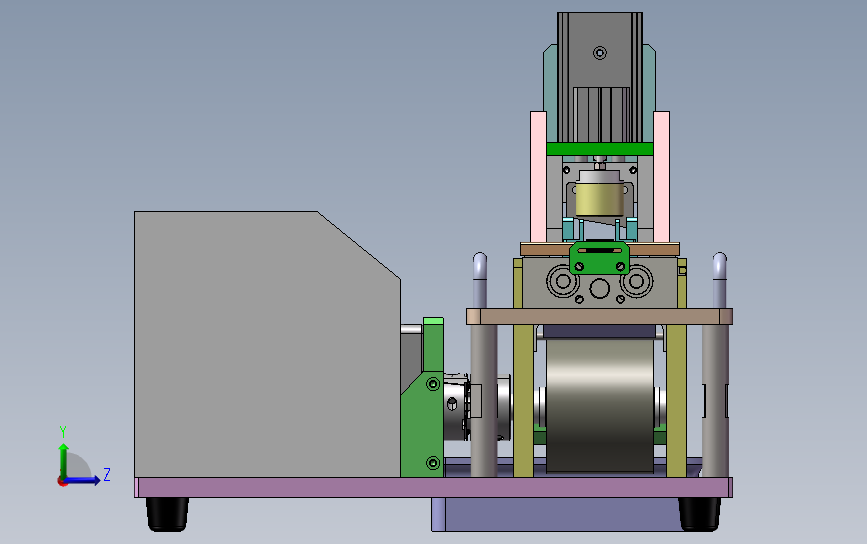Select the left olive upright plate
867x544 pixels.
[523, 401]
